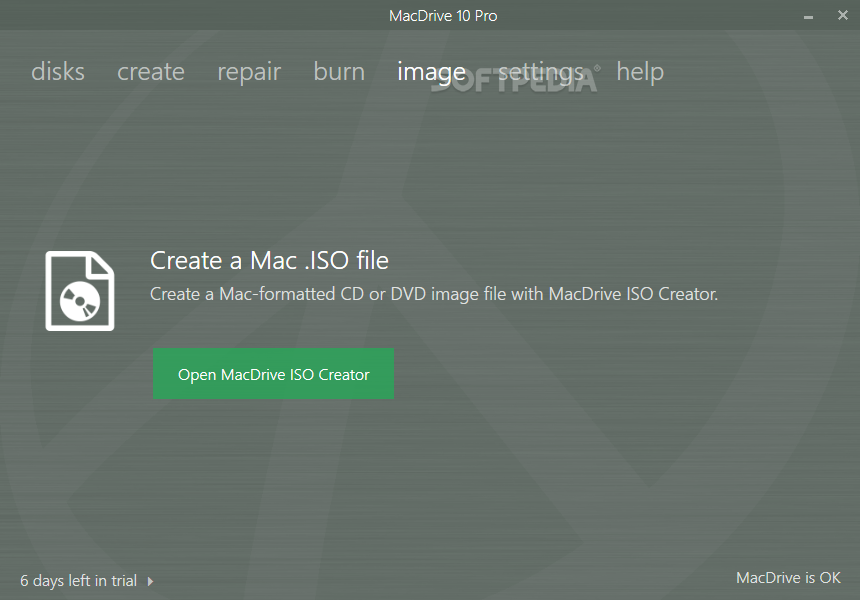
Task: Click the ISO disc file icon
Action: coord(80,291)
